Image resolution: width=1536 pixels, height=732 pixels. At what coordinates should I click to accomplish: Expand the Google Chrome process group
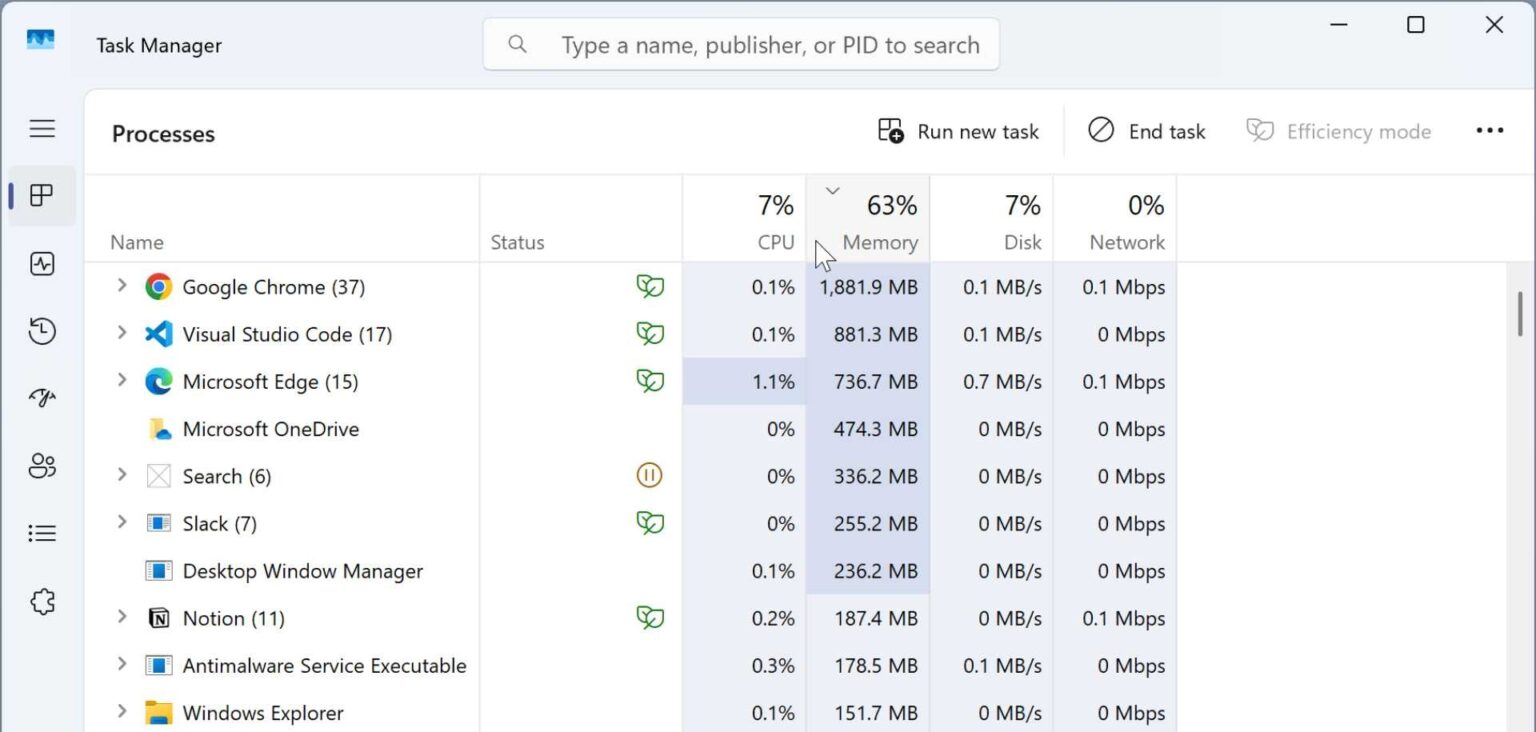(121, 287)
